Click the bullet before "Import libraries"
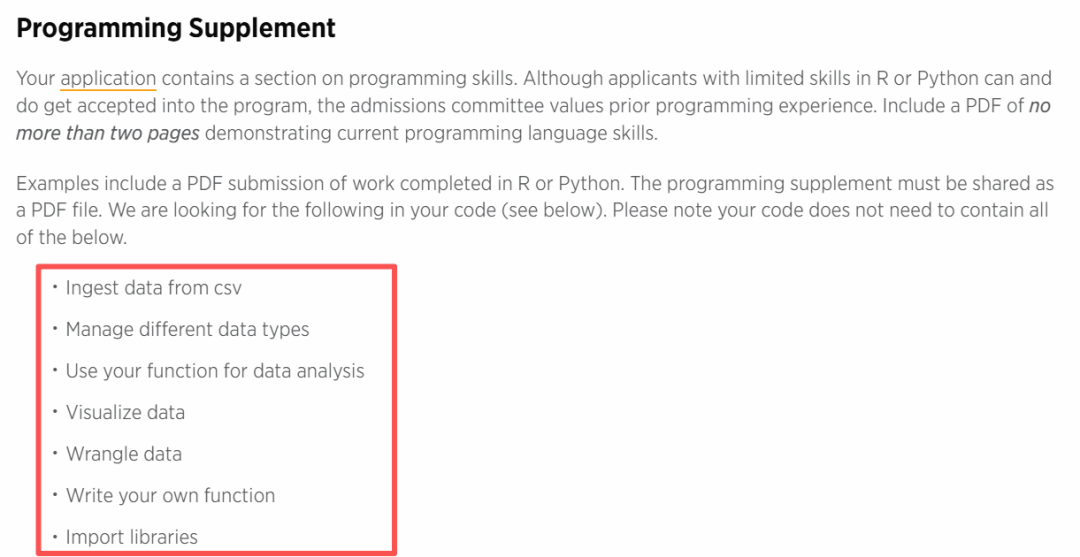Image resolution: width=1080 pixels, height=557 pixels. click(55, 537)
